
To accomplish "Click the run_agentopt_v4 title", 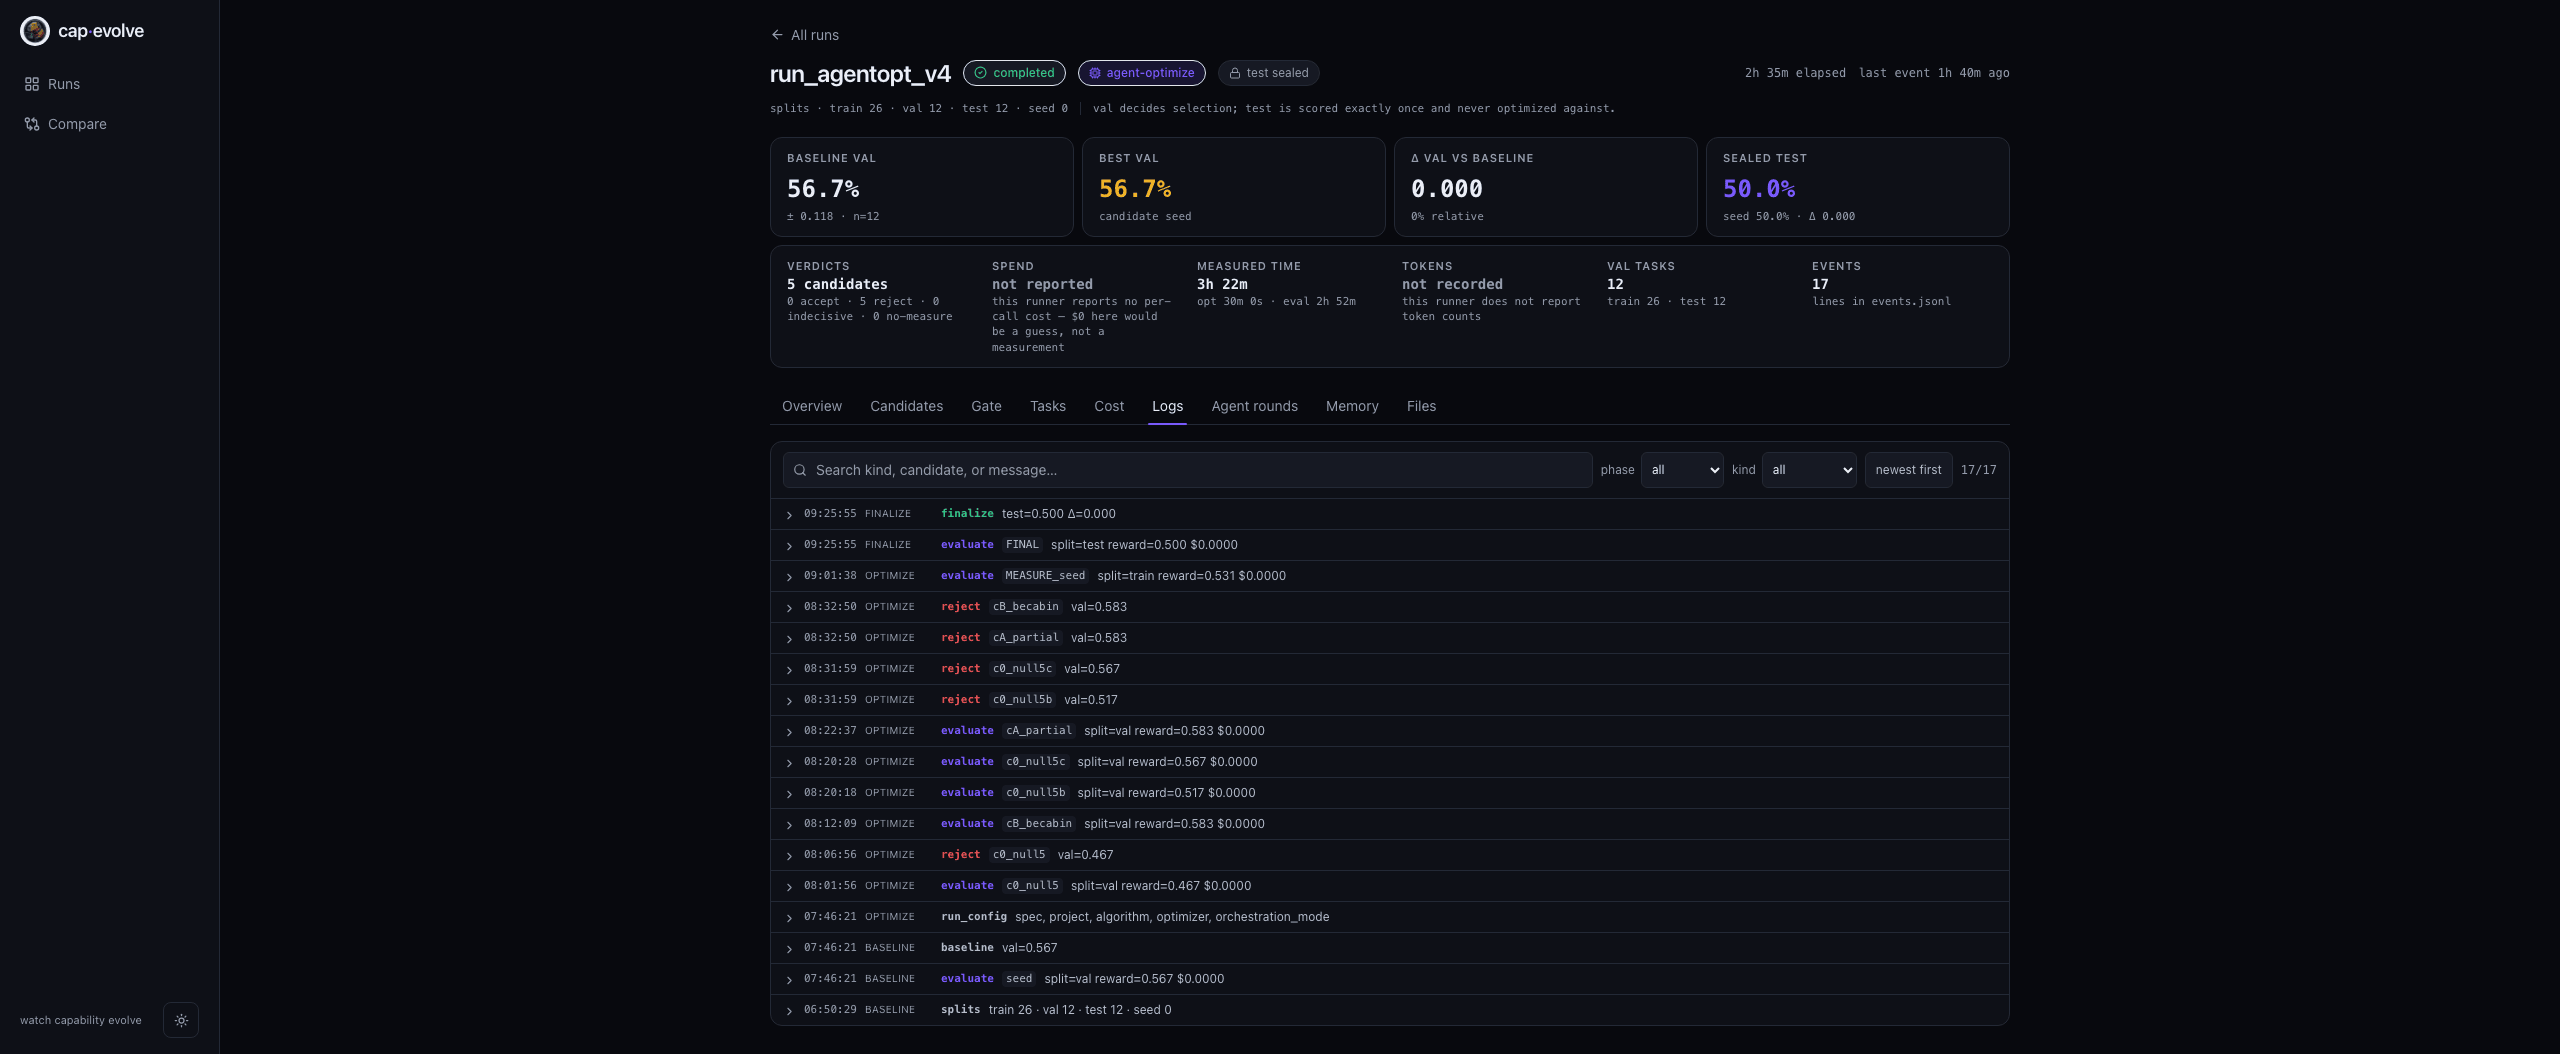I will pos(860,74).
